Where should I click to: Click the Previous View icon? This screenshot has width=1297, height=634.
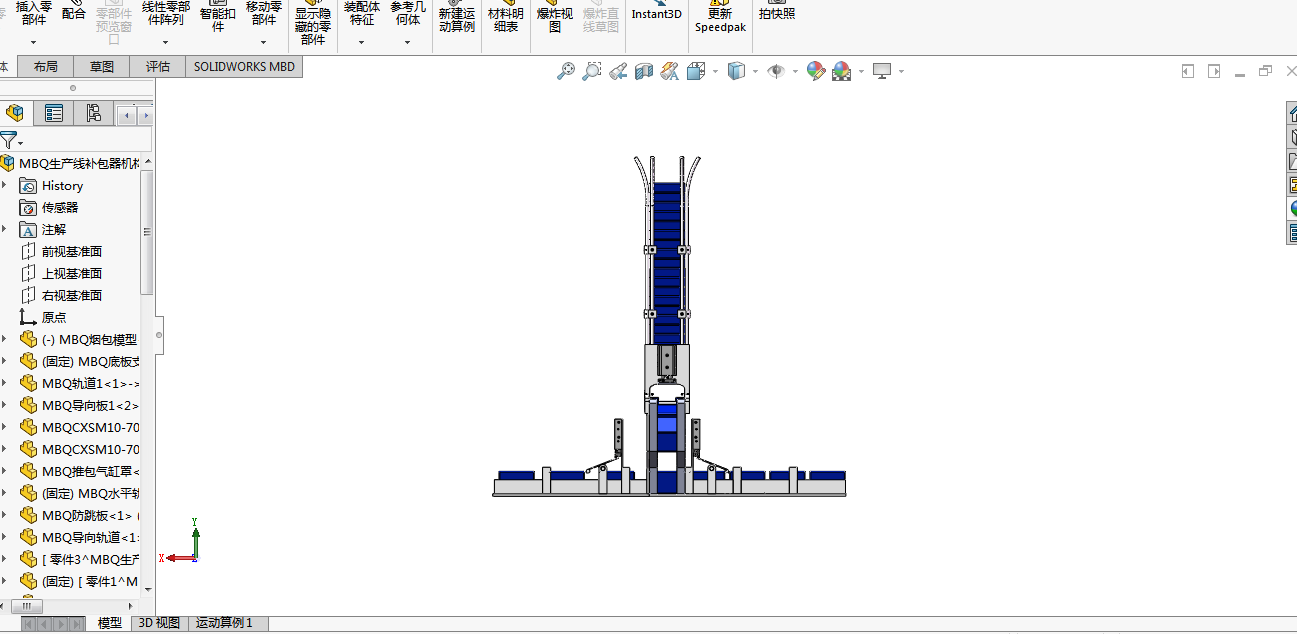pos(618,71)
